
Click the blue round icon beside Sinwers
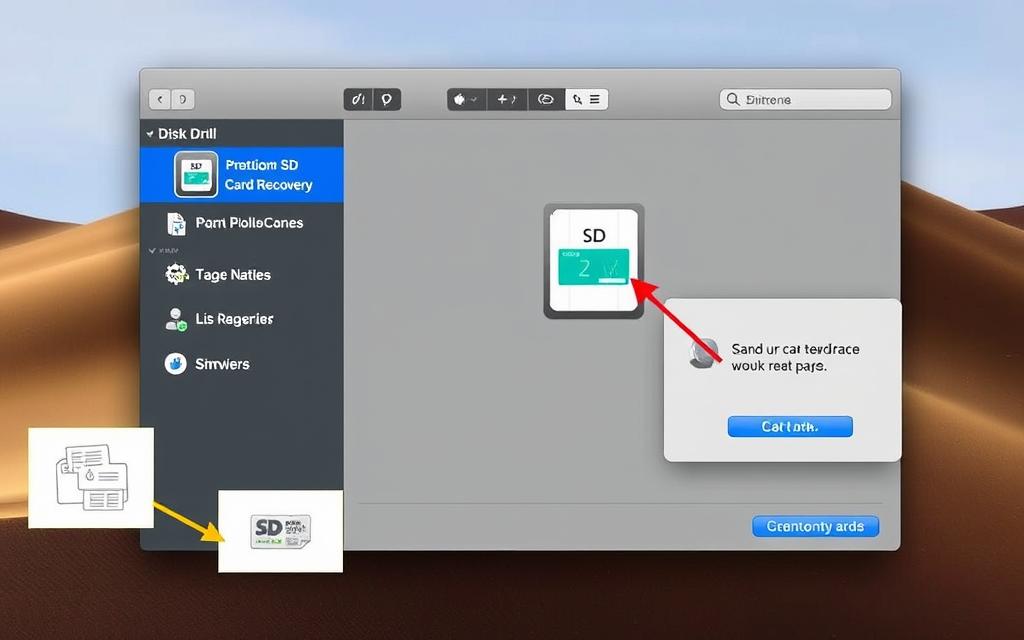176,364
